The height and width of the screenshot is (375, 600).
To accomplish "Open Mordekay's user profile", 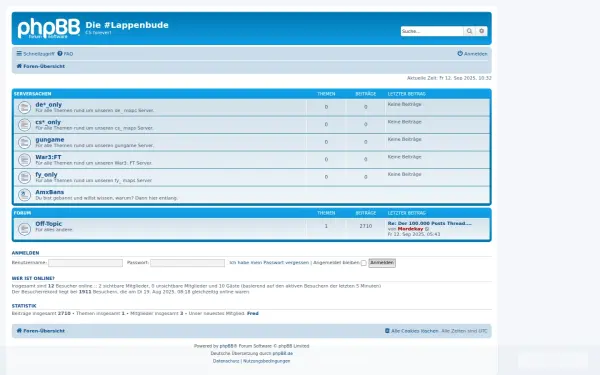I will click(410, 229).
